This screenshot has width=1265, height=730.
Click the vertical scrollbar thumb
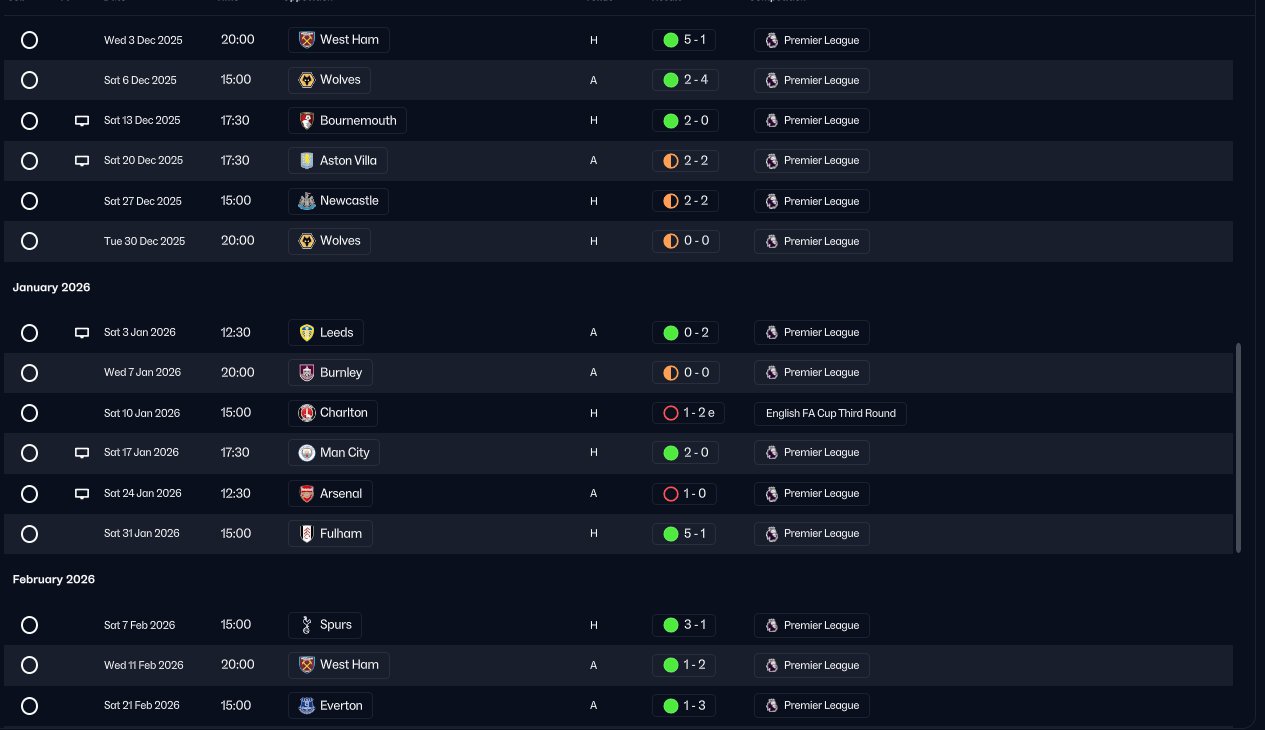pos(1238,447)
